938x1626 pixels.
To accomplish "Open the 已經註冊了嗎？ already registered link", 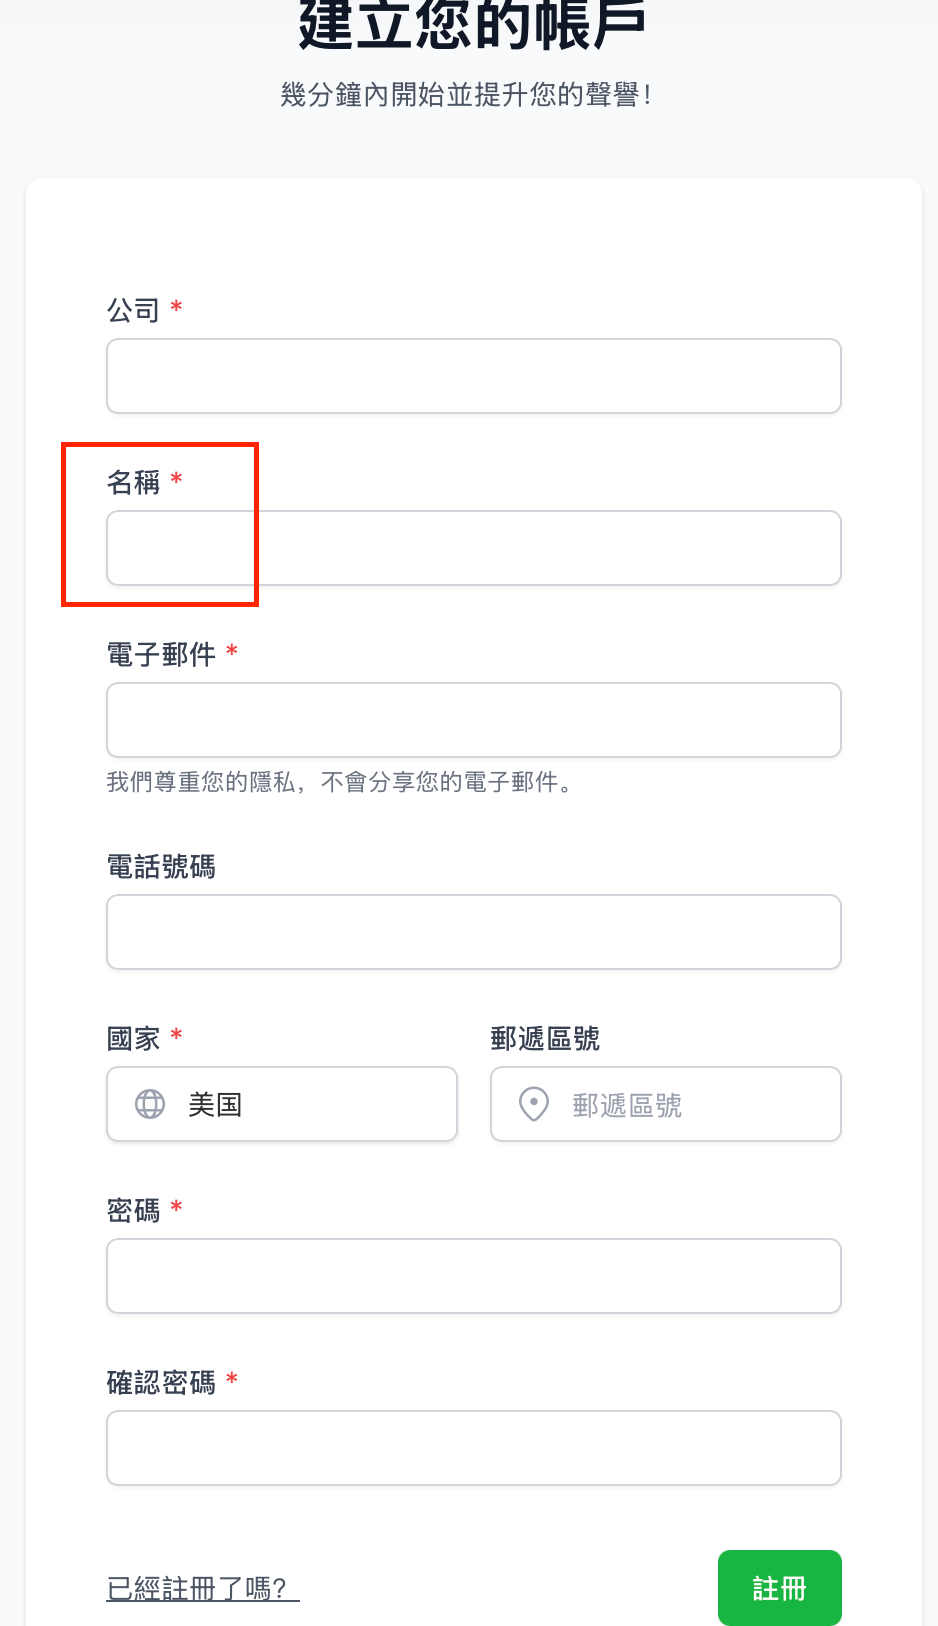I will 203,1588.
